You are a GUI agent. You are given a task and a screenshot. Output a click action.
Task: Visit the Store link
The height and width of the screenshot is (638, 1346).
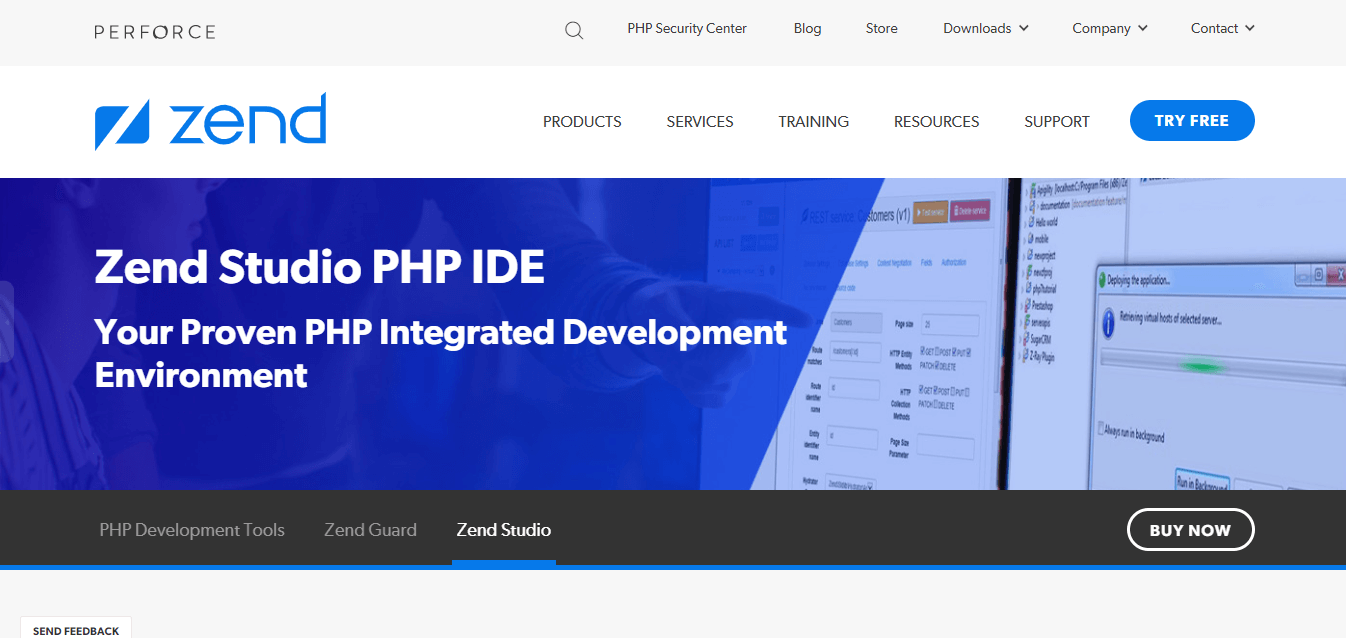tap(881, 29)
